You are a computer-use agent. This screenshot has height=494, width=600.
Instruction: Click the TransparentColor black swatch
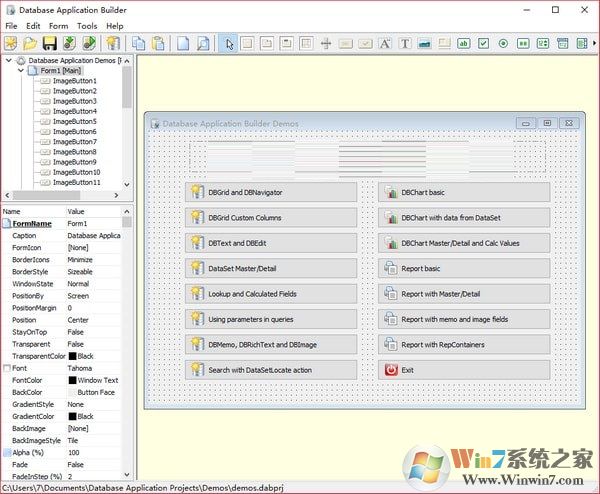72,356
